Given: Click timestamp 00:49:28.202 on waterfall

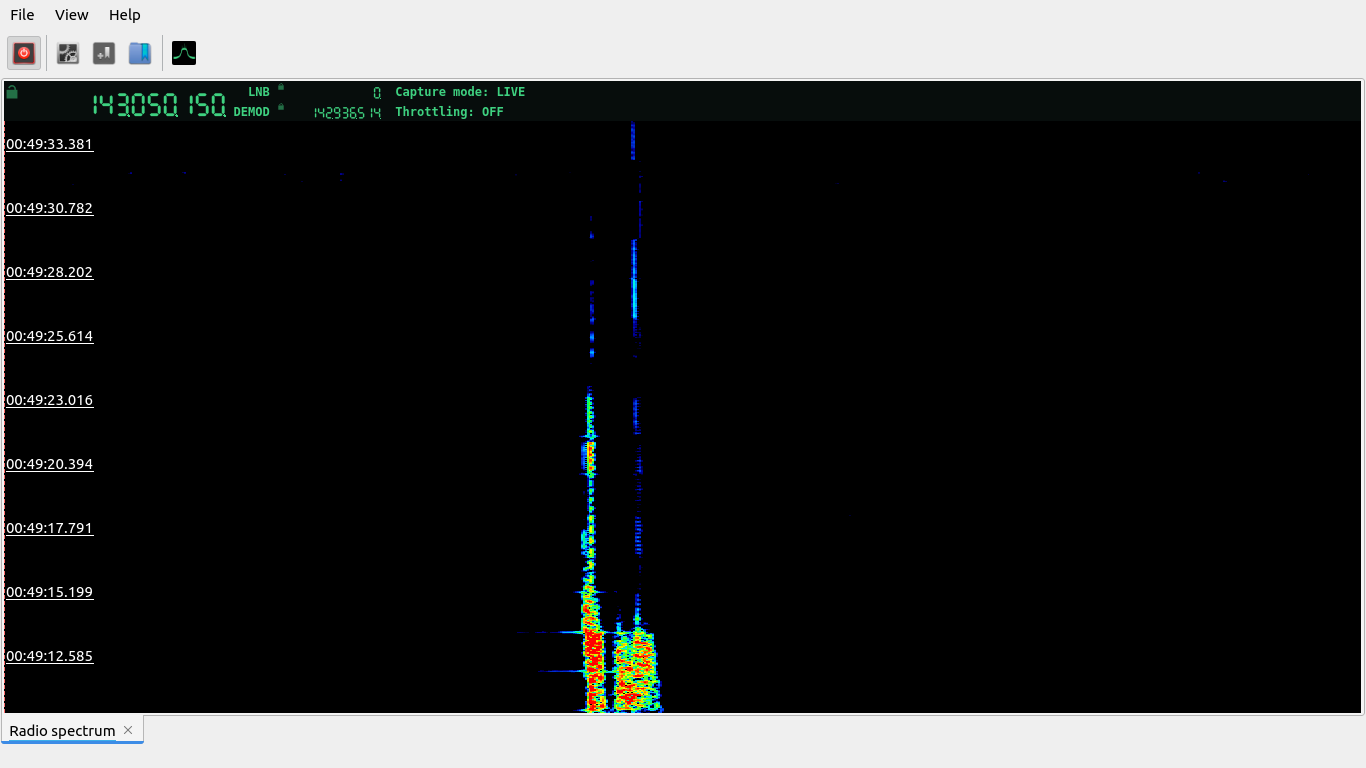Looking at the screenshot, I should pos(49,272).
